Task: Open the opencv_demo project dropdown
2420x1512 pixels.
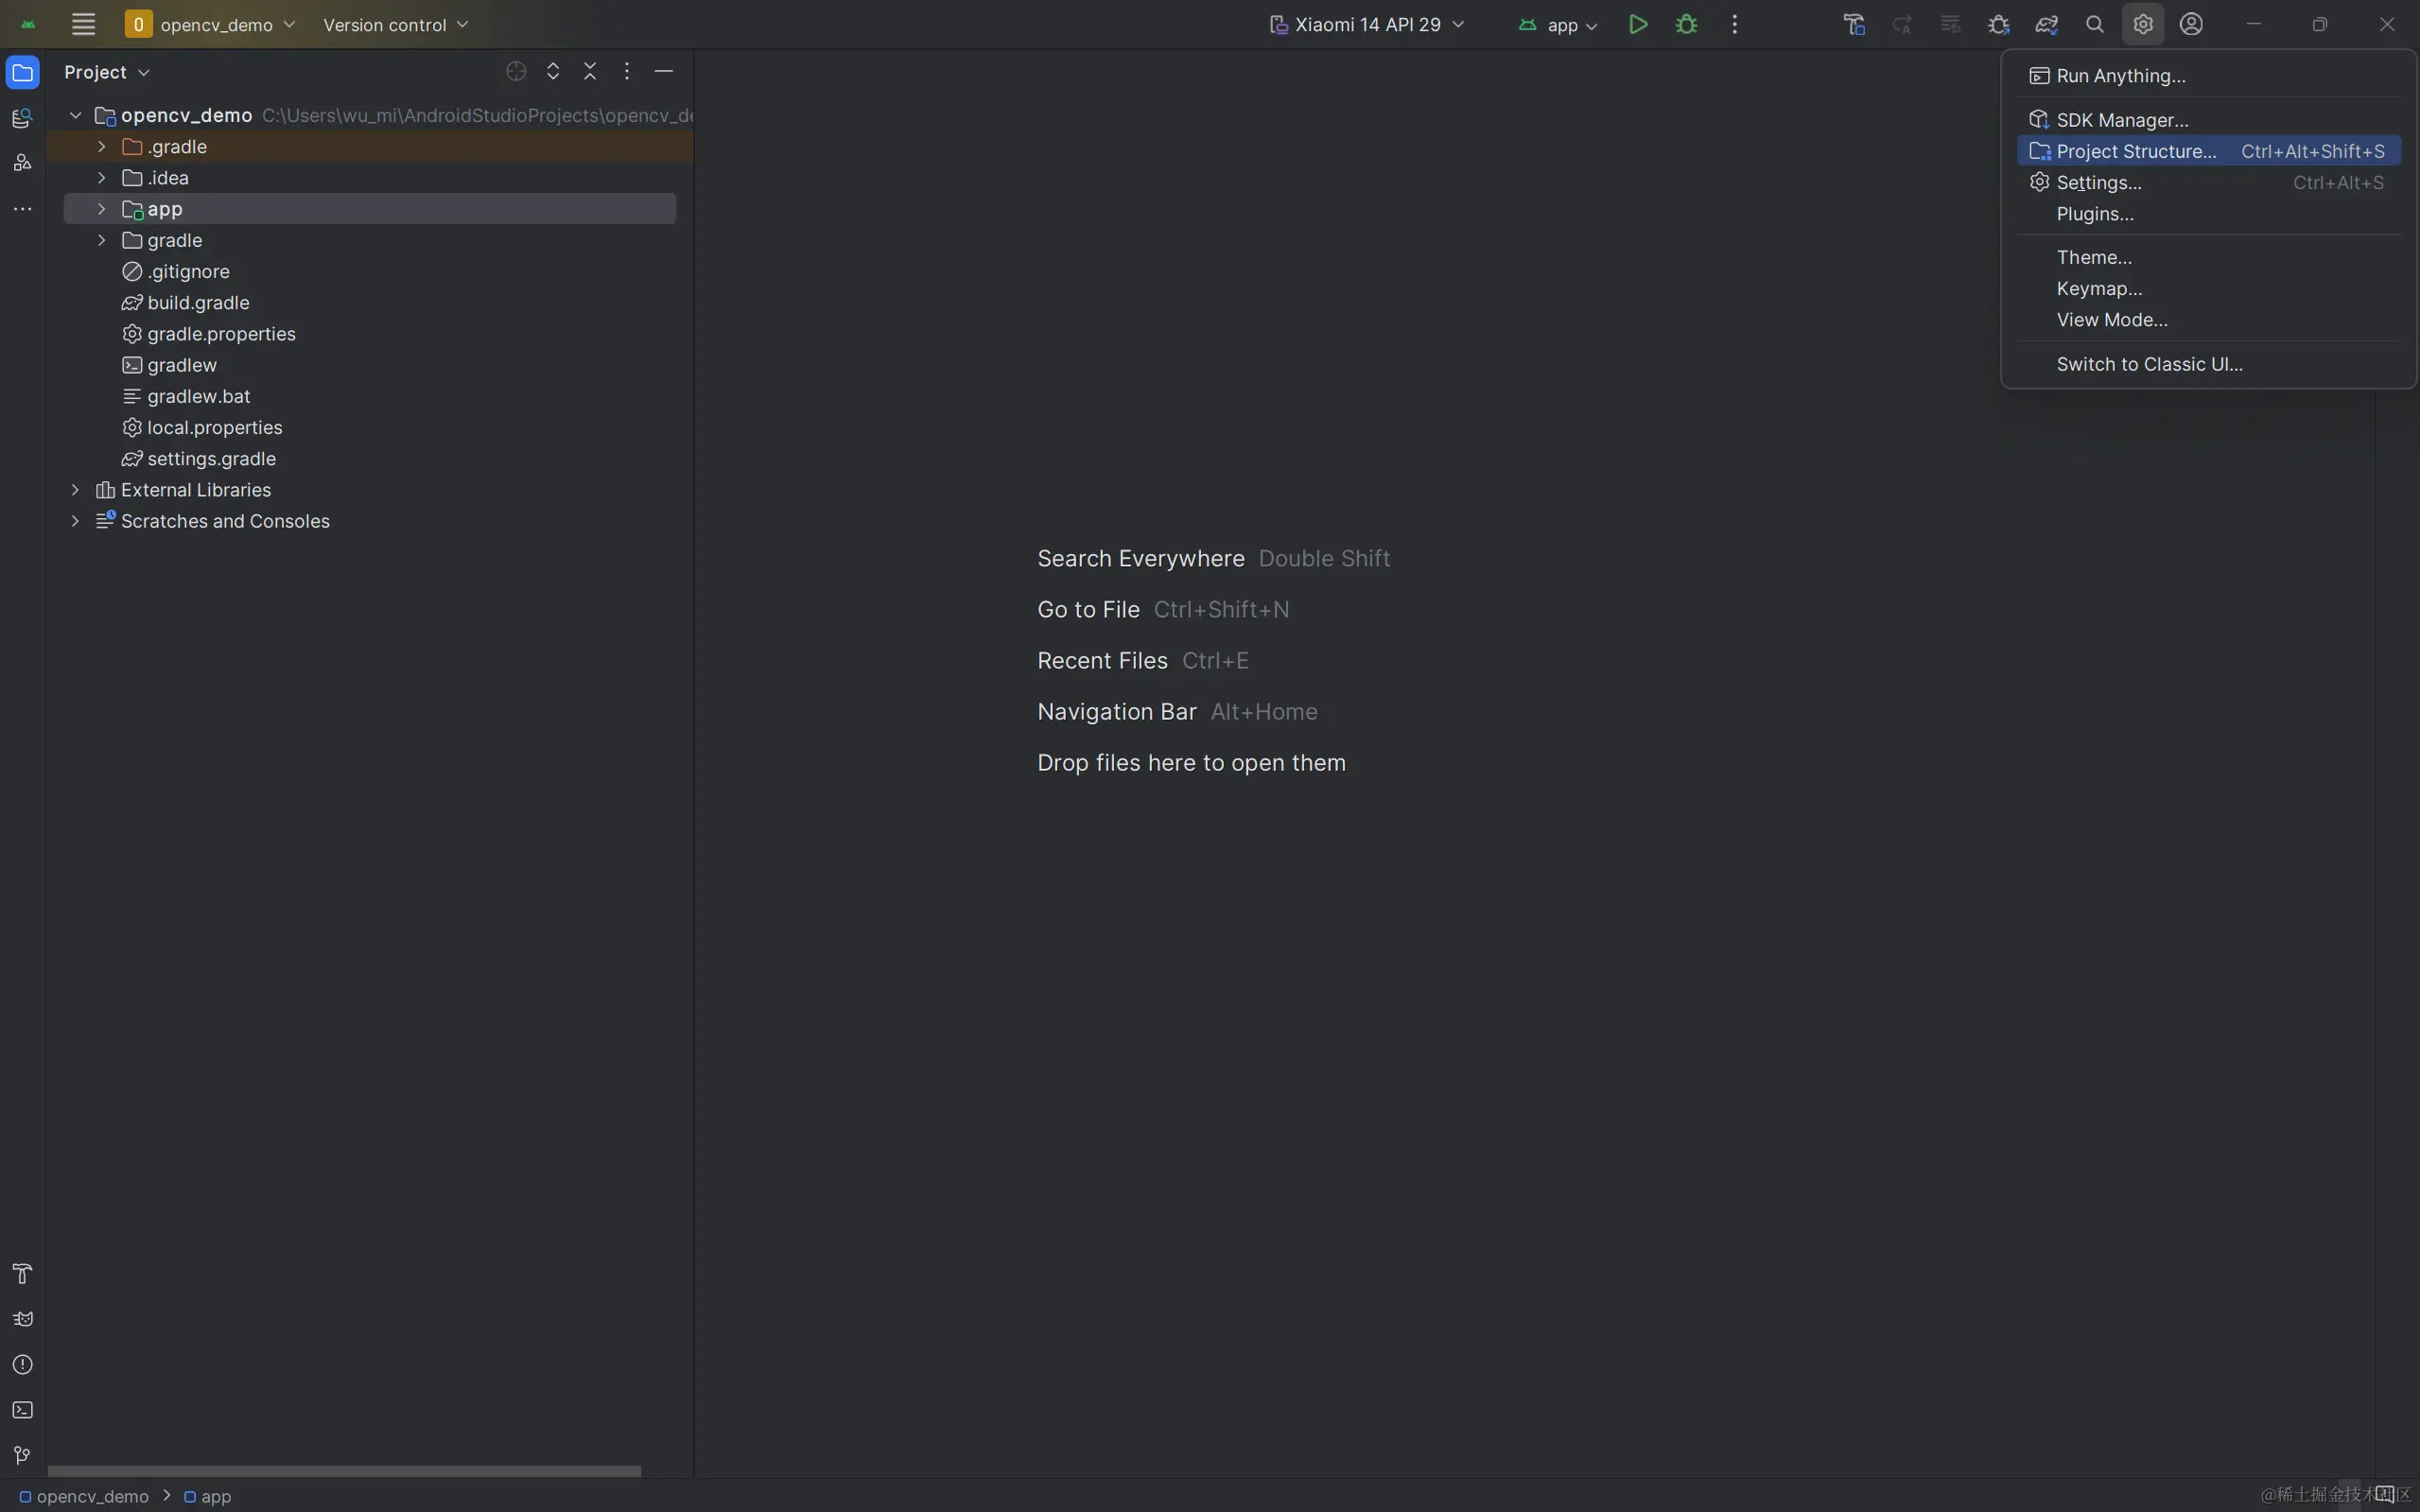Action: pos(210,24)
